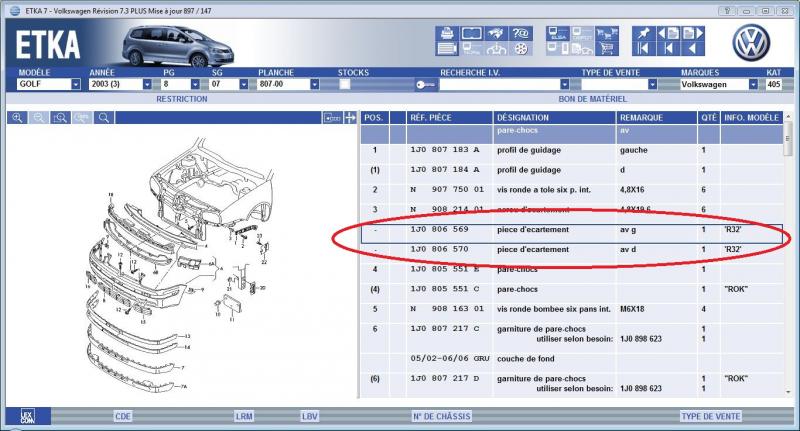The height and width of the screenshot is (431, 800).
Task: Click the N° DE CHÂSSIS button
Action: tap(442, 416)
